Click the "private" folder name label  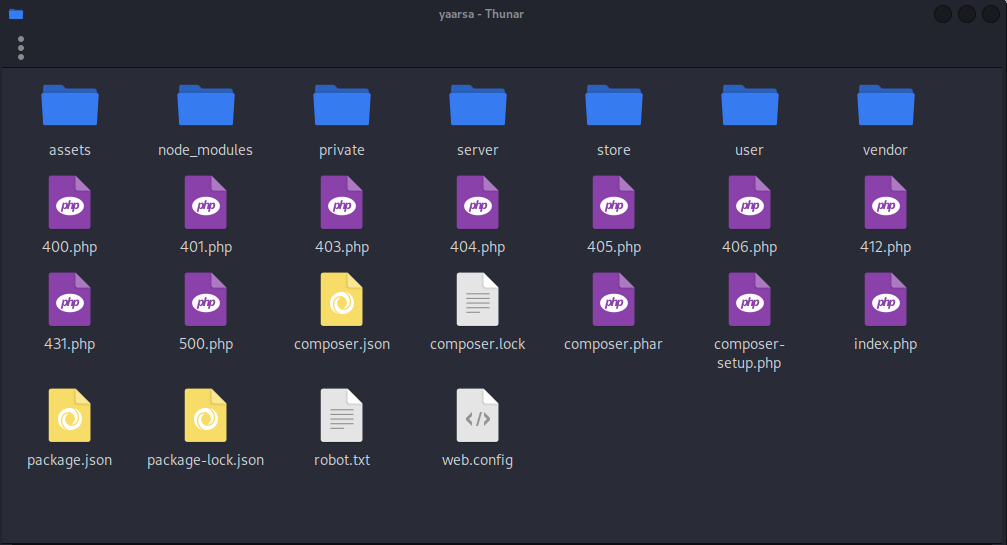(342, 150)
